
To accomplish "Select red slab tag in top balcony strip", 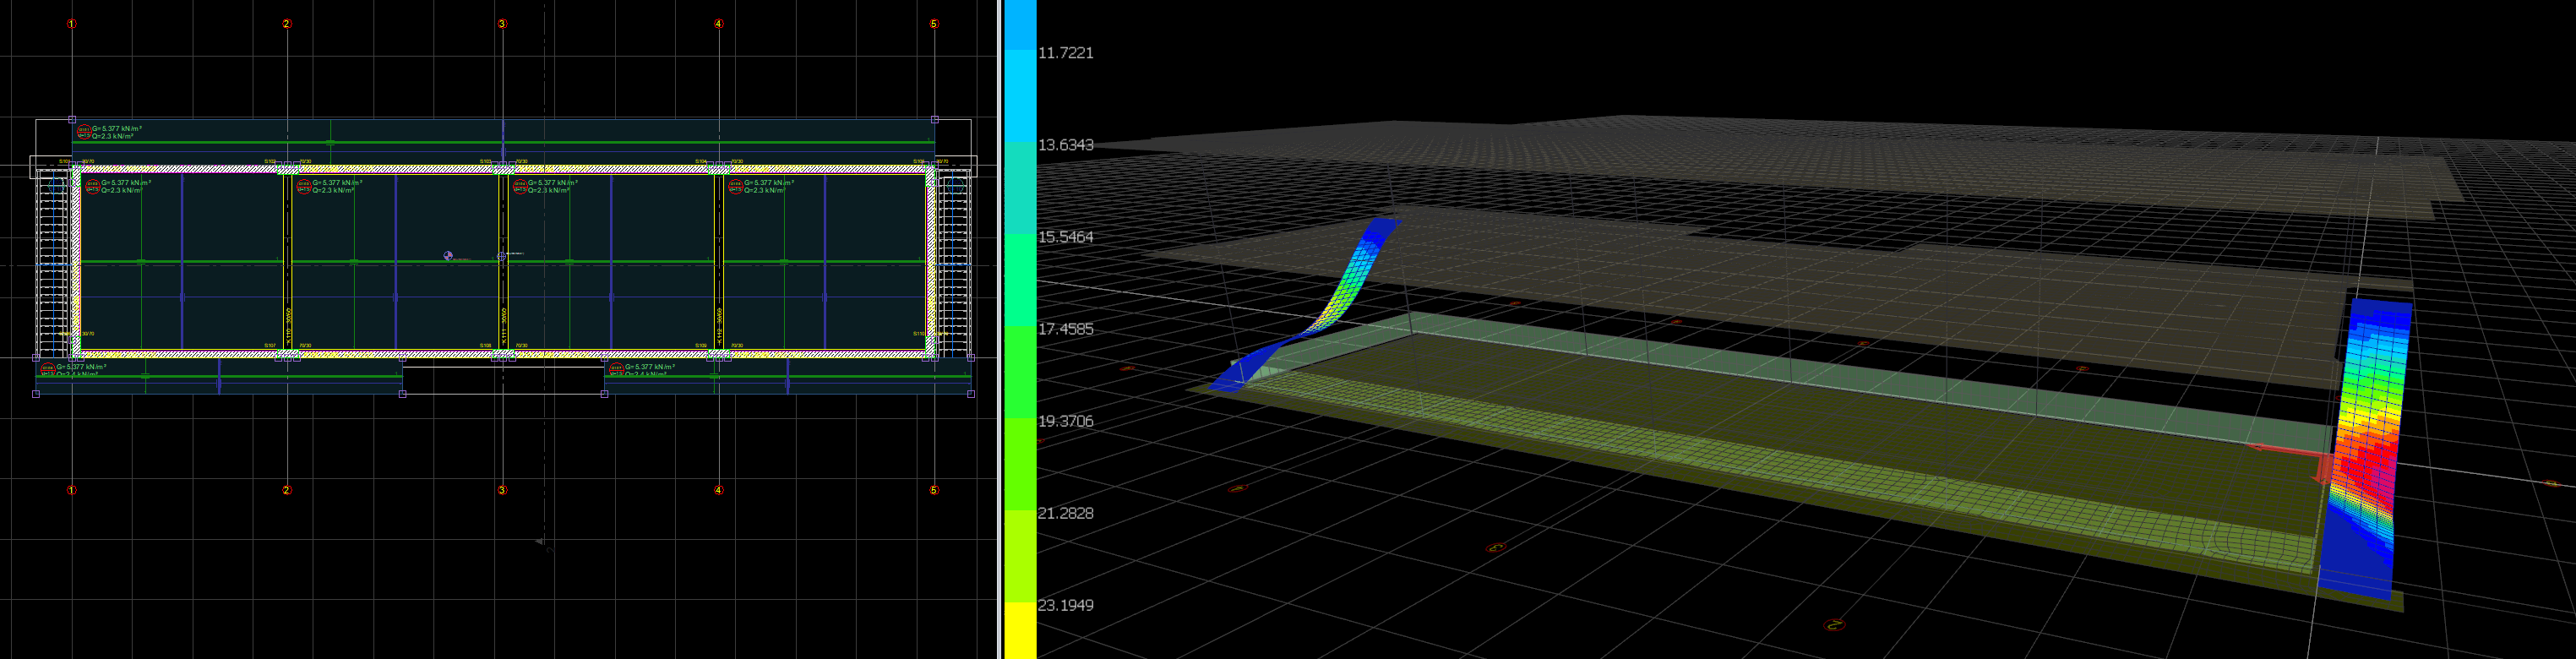I will (84, 131).
